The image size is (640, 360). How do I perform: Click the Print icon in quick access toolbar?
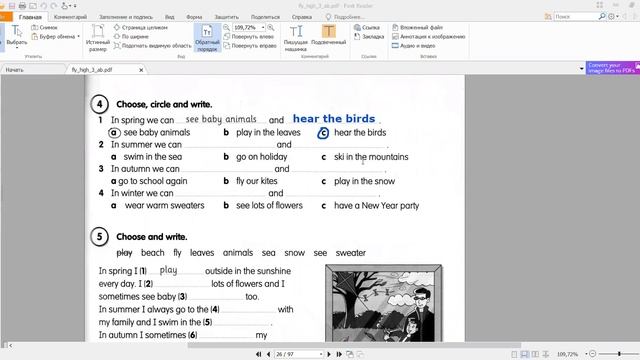[22, 6]
